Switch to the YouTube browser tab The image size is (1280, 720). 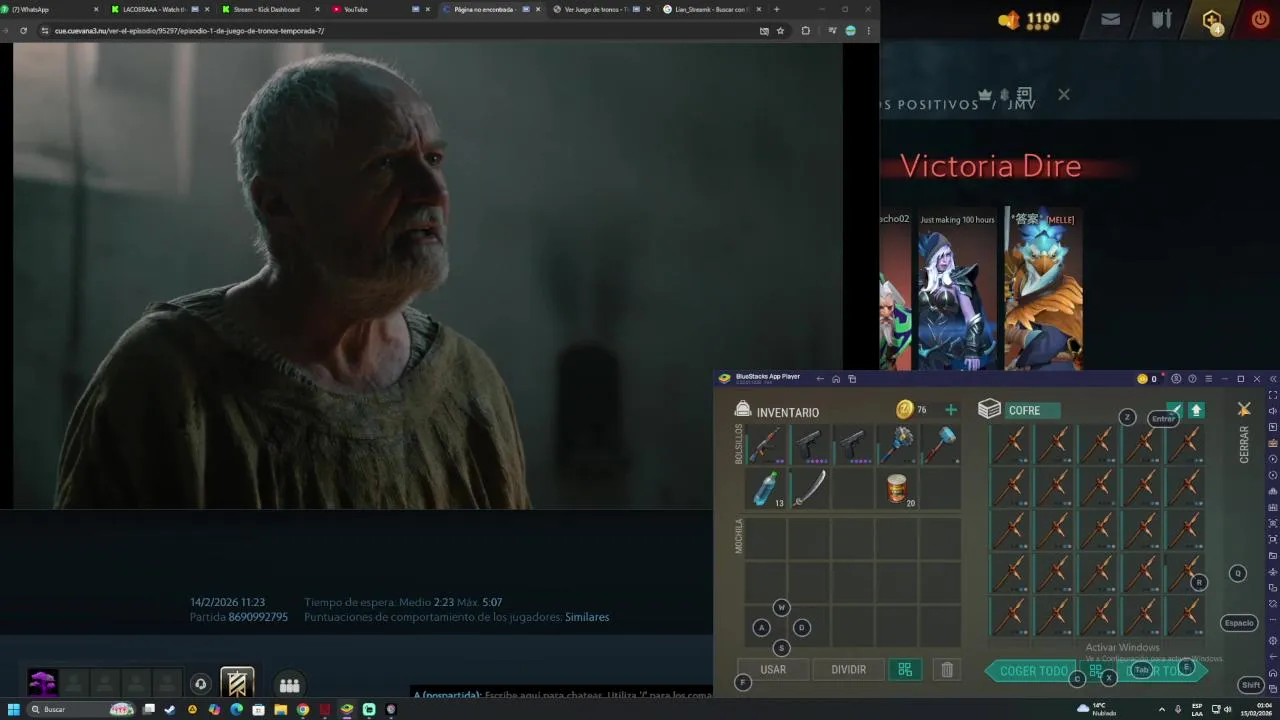pos(380,9)
